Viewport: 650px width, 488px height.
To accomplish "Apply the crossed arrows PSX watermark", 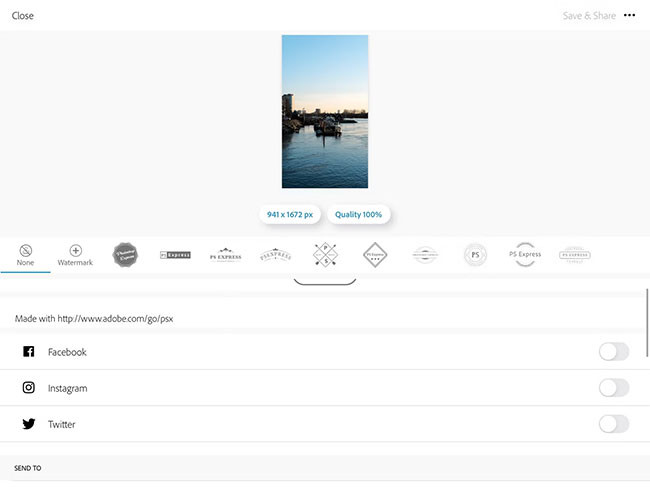I will pyautogui.click(x=325, y=254).
